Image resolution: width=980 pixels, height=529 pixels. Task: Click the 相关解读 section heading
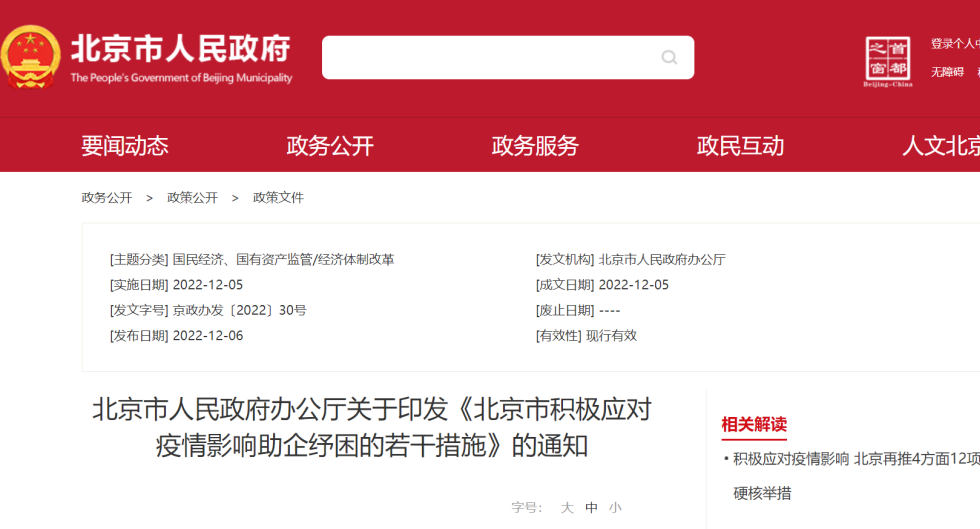(754, 425)
